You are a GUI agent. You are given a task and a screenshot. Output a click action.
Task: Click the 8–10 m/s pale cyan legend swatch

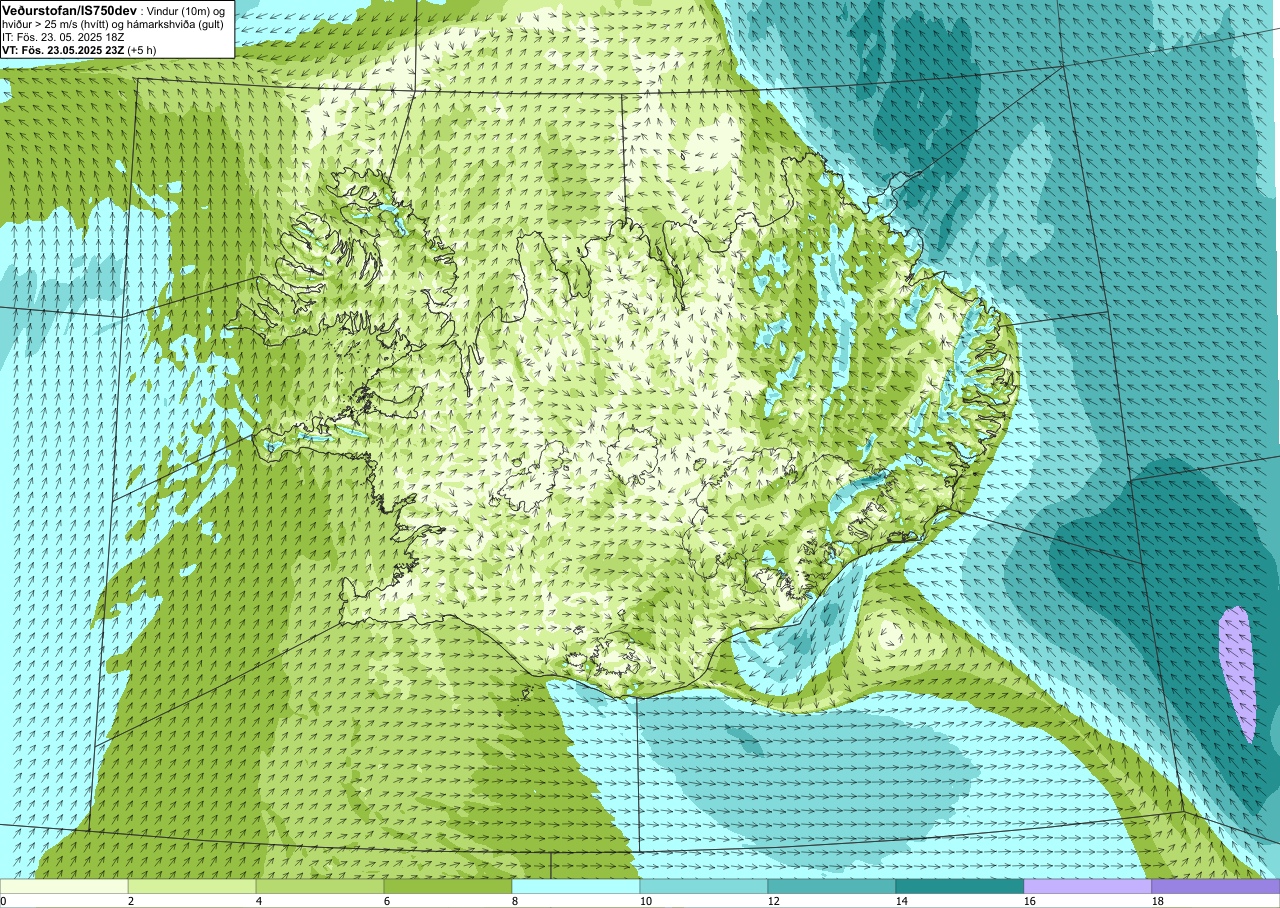point(576,886)
